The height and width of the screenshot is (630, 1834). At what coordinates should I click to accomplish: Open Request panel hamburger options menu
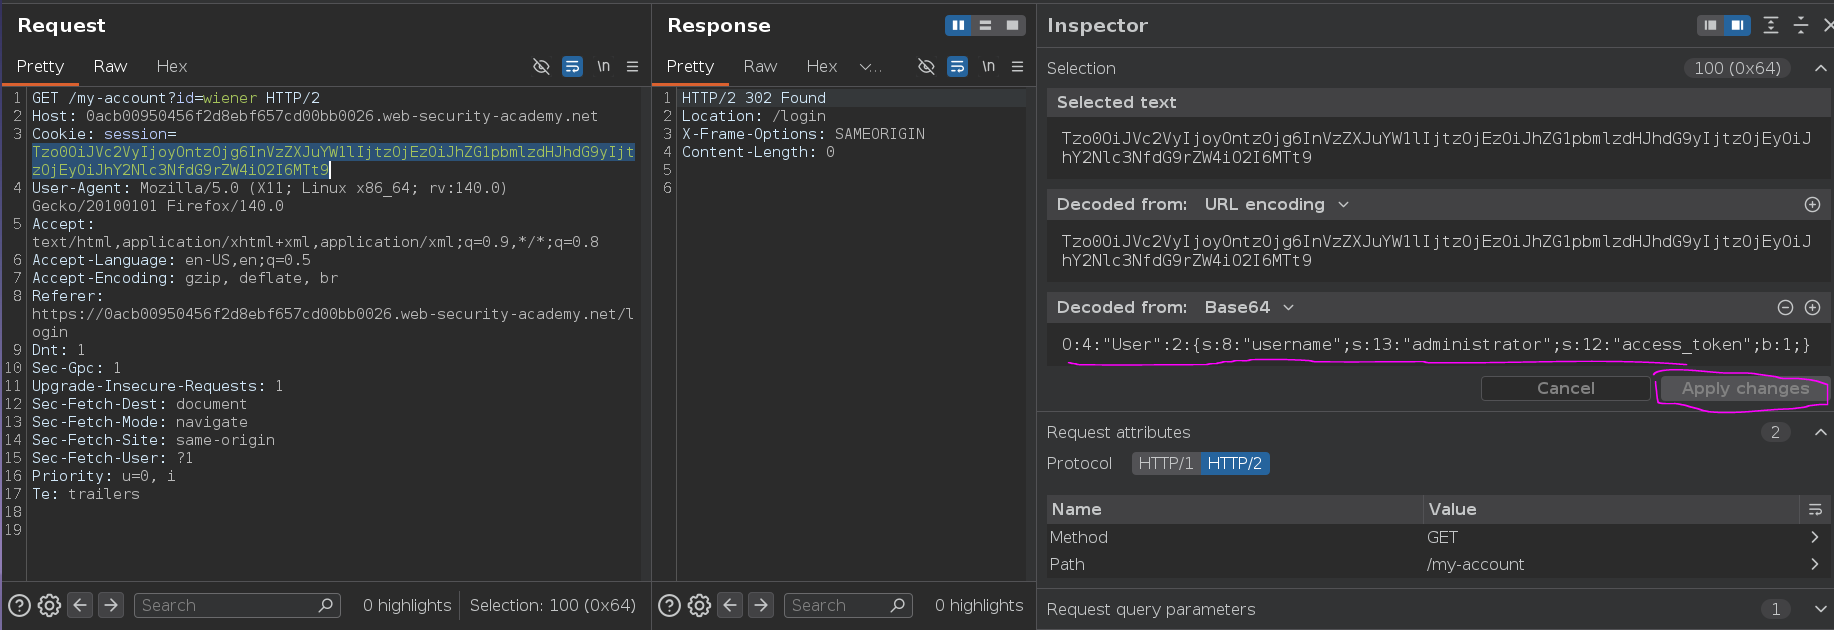pos(632,66)
